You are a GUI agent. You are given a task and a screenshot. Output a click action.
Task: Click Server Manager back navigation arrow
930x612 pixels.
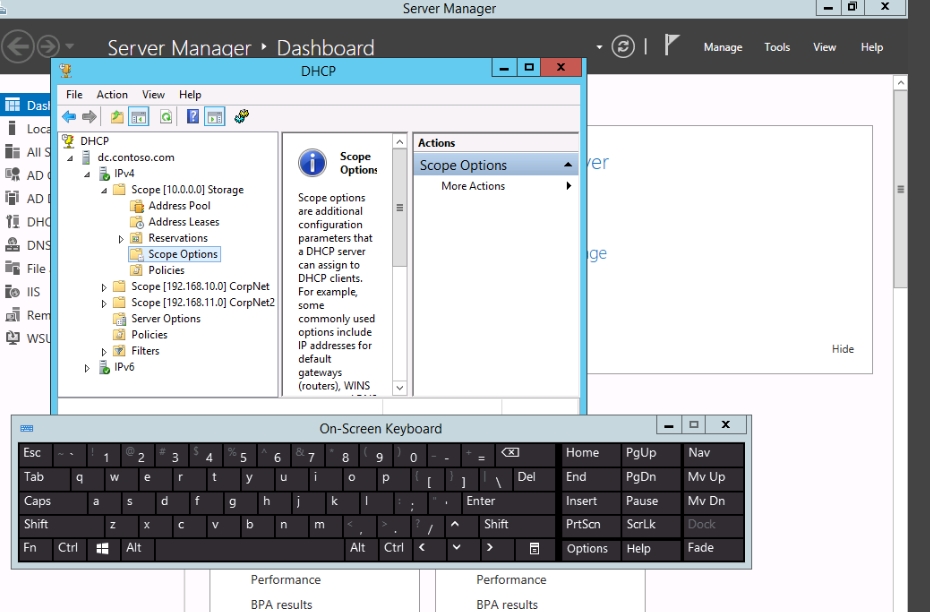pyautogui.click(x=17, y=46)
